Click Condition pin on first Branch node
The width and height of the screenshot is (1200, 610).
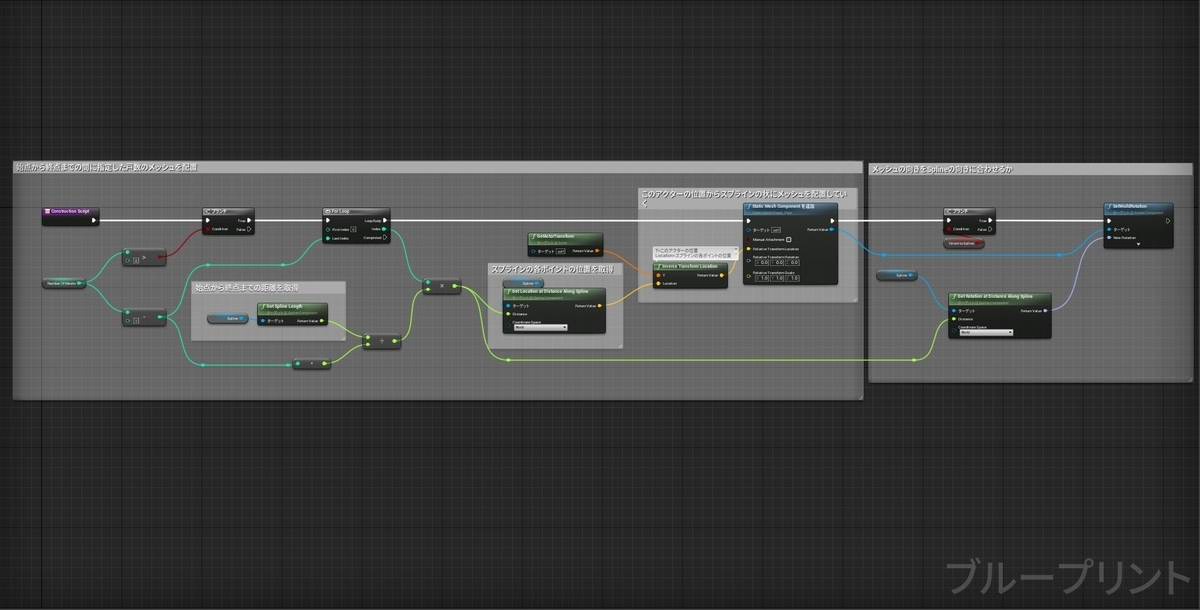[208, 229]
